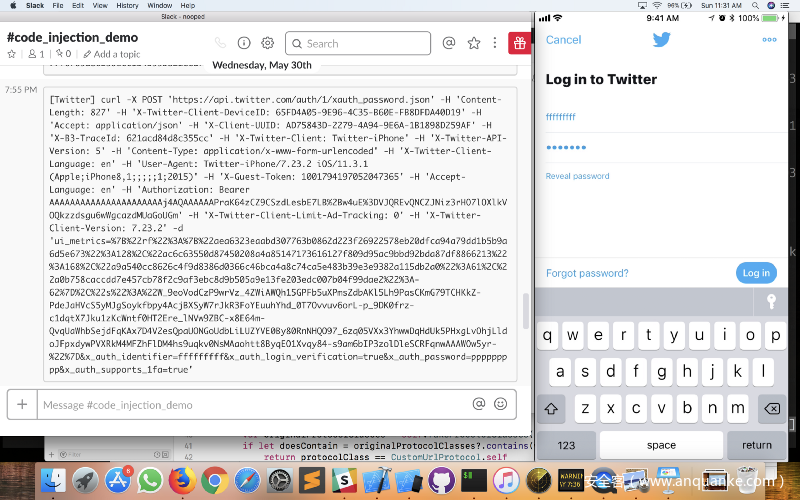The height and width of the screenshot is (500, 800).
Task: Open Sublime Text from the Dock
Action: [x=312, y=481]
